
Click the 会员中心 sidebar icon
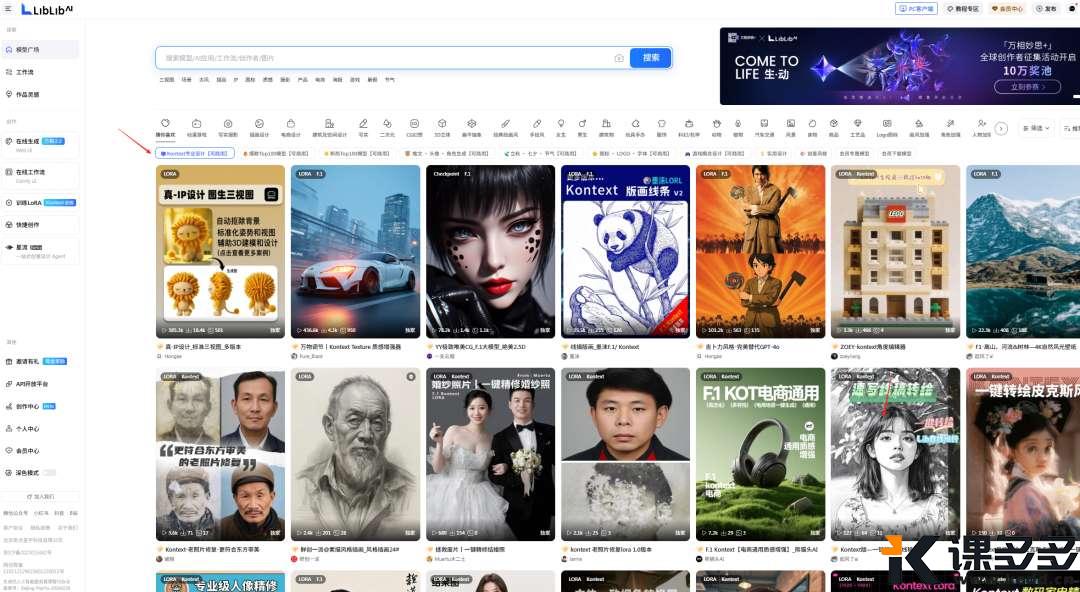(9, 451)
